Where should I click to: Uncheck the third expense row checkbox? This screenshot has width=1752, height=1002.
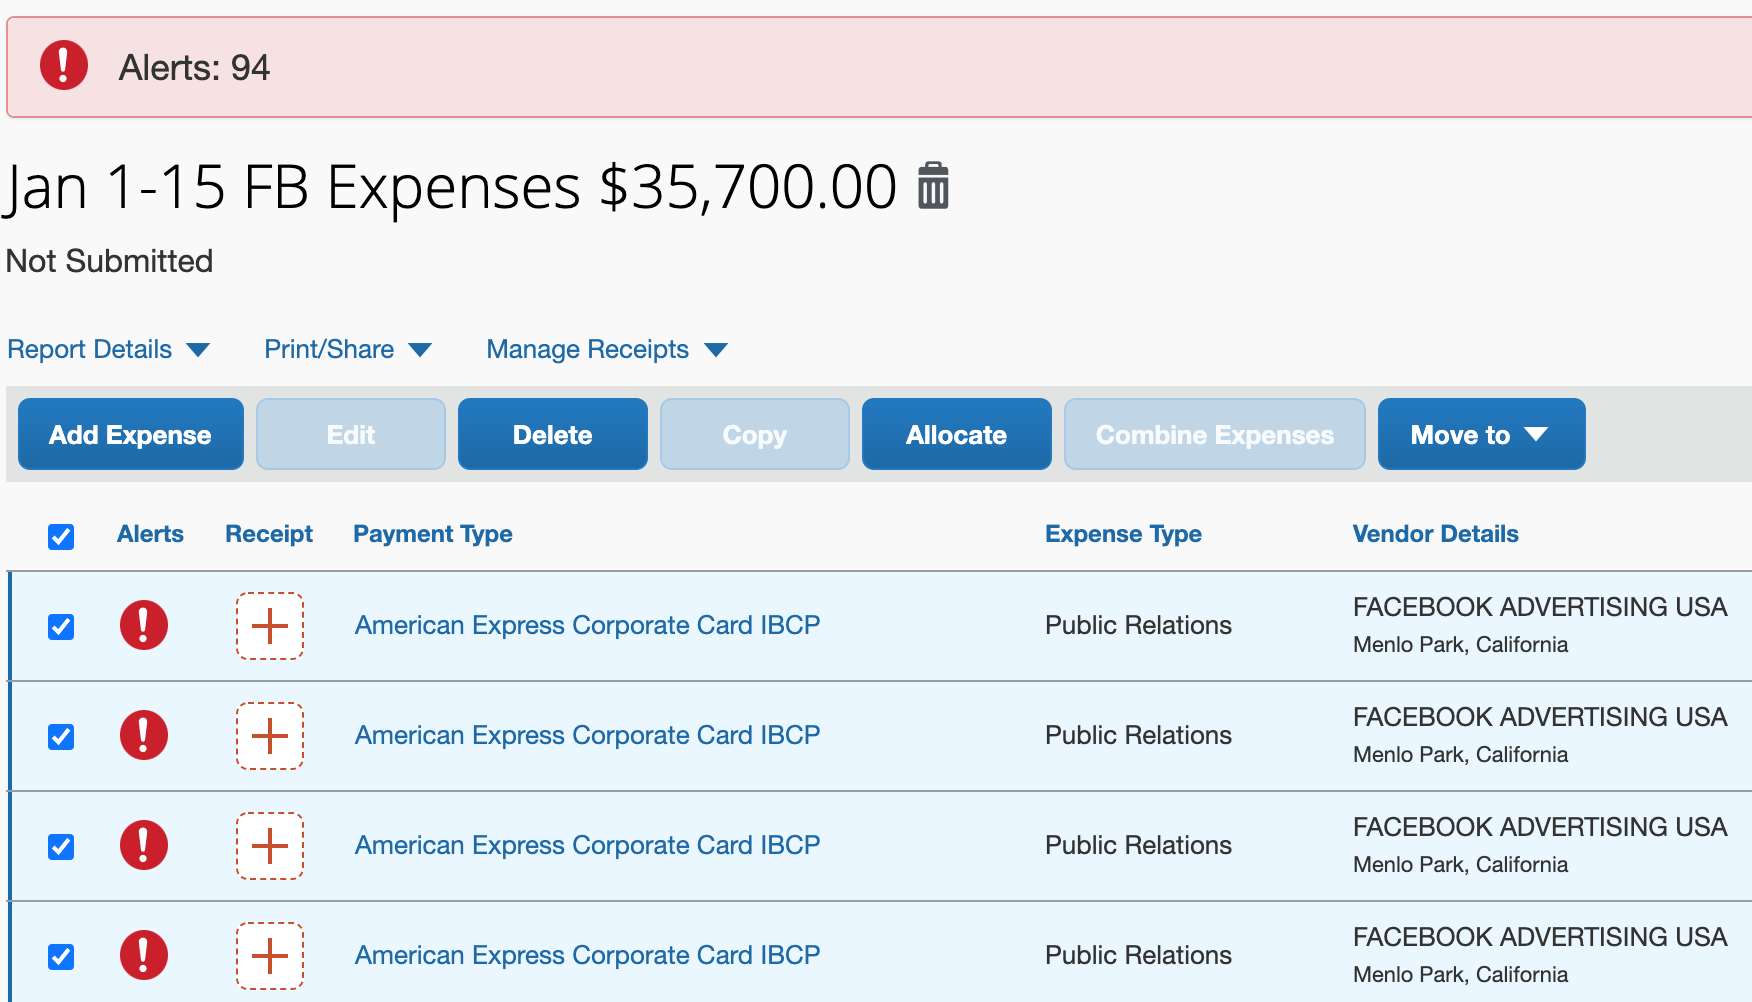coord(61,847)
